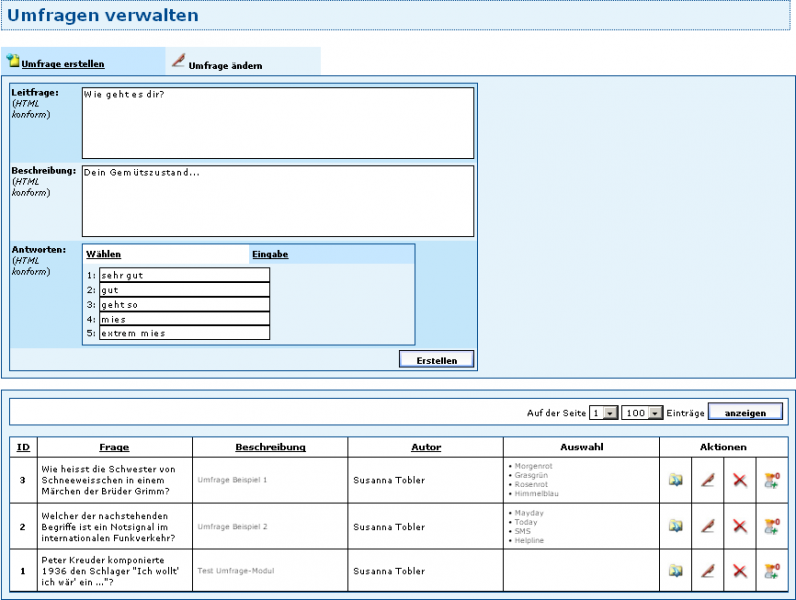796x600 pixels.
Task: Expand the entries-per-page dropdown showing 100
Action: point(642,413)
